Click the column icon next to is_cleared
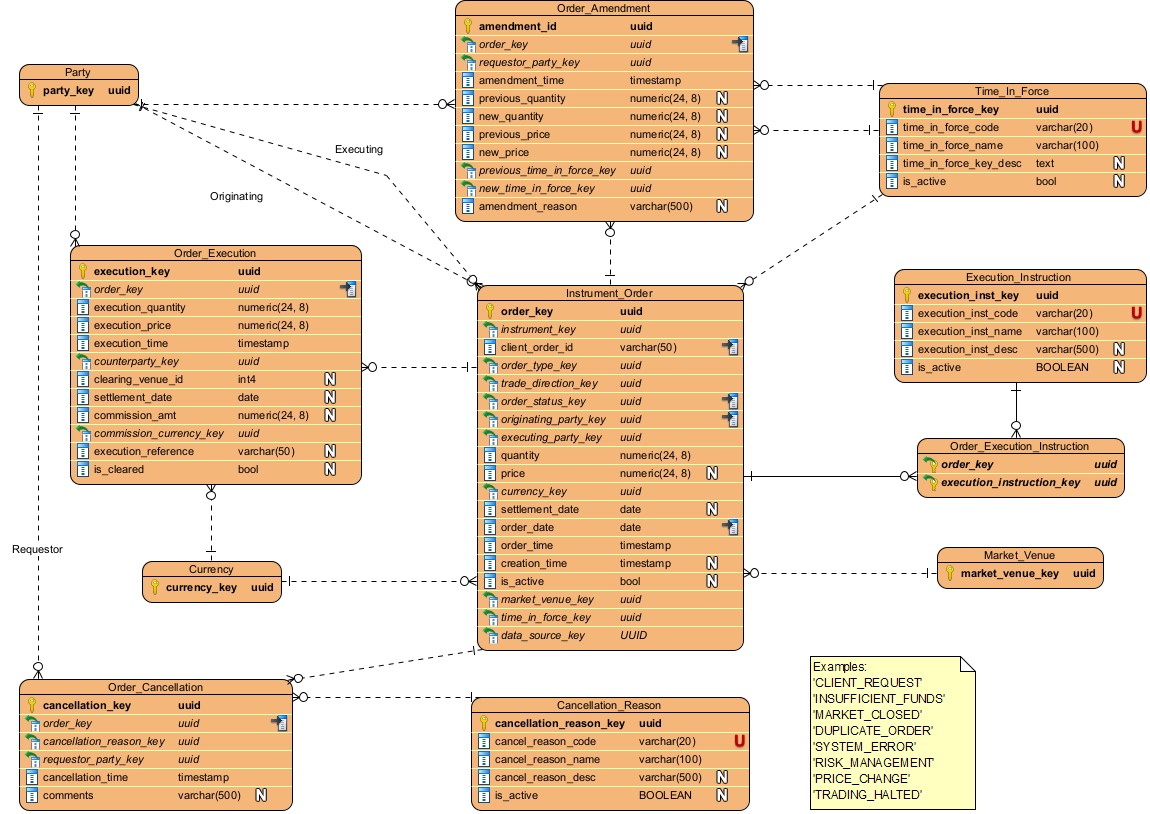1150x814 pixels. pos(83,469)
